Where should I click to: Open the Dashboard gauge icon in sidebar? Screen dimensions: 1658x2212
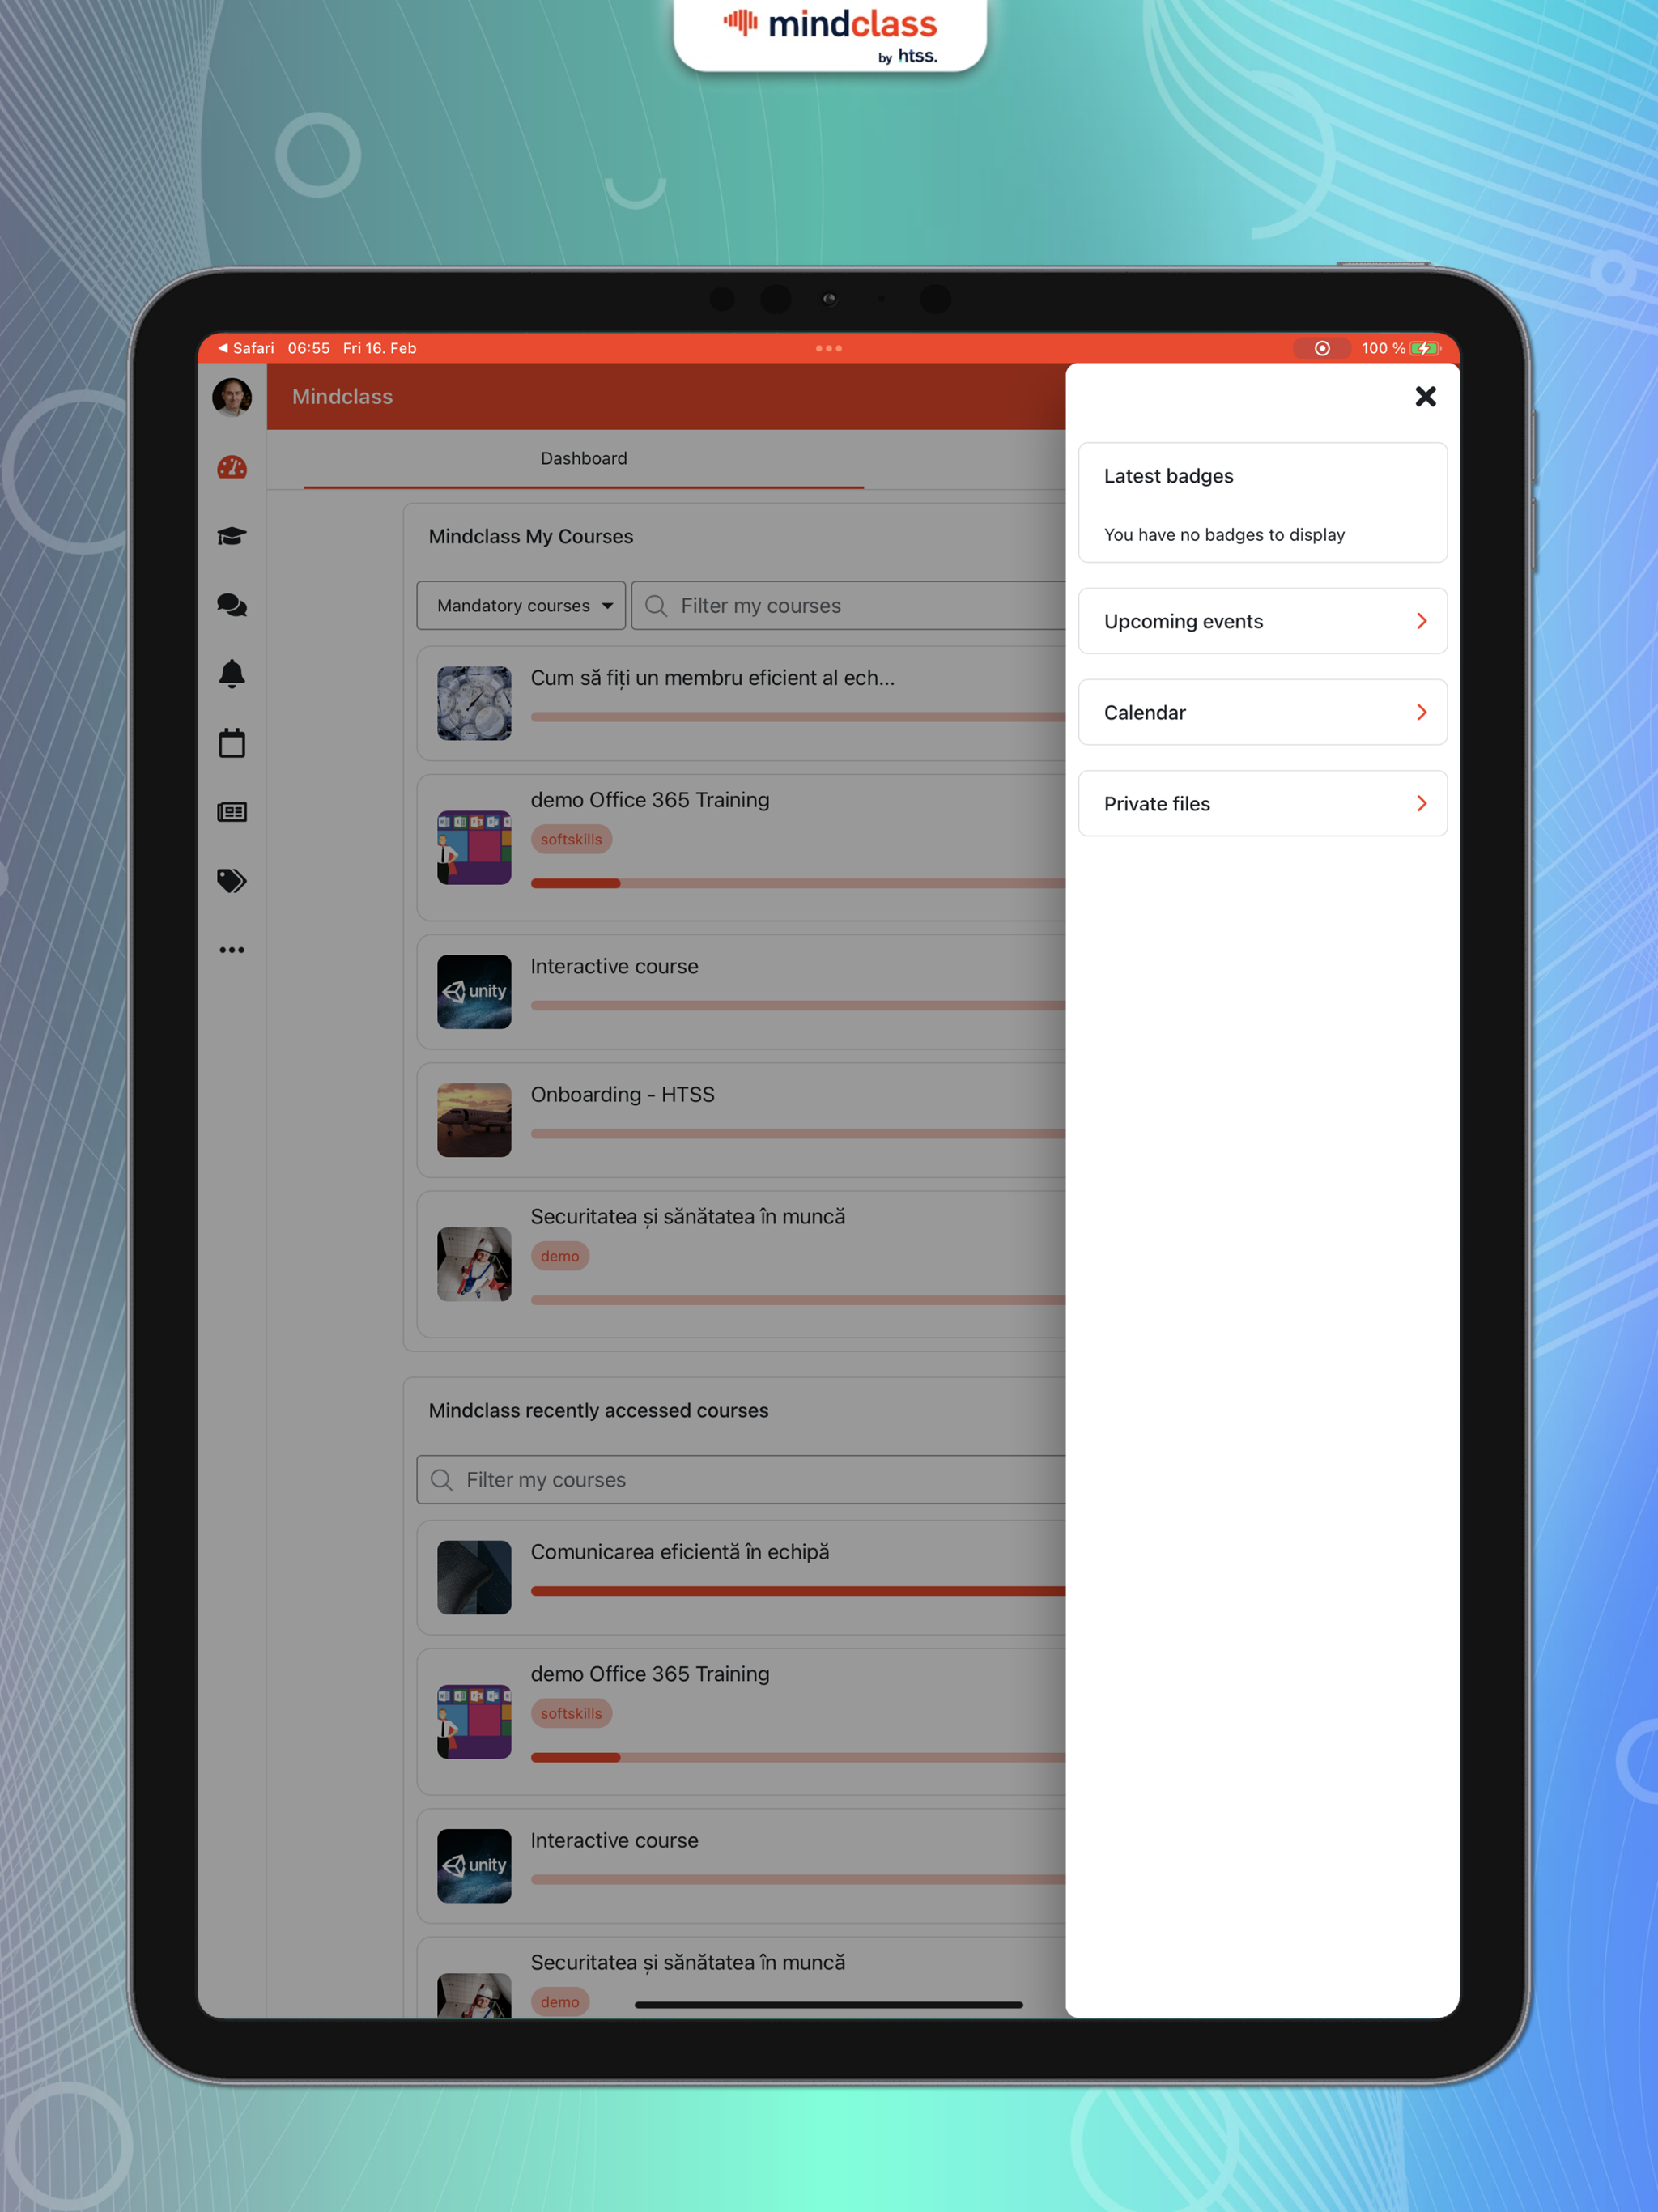pyautogui.click(x=232, y=467)
